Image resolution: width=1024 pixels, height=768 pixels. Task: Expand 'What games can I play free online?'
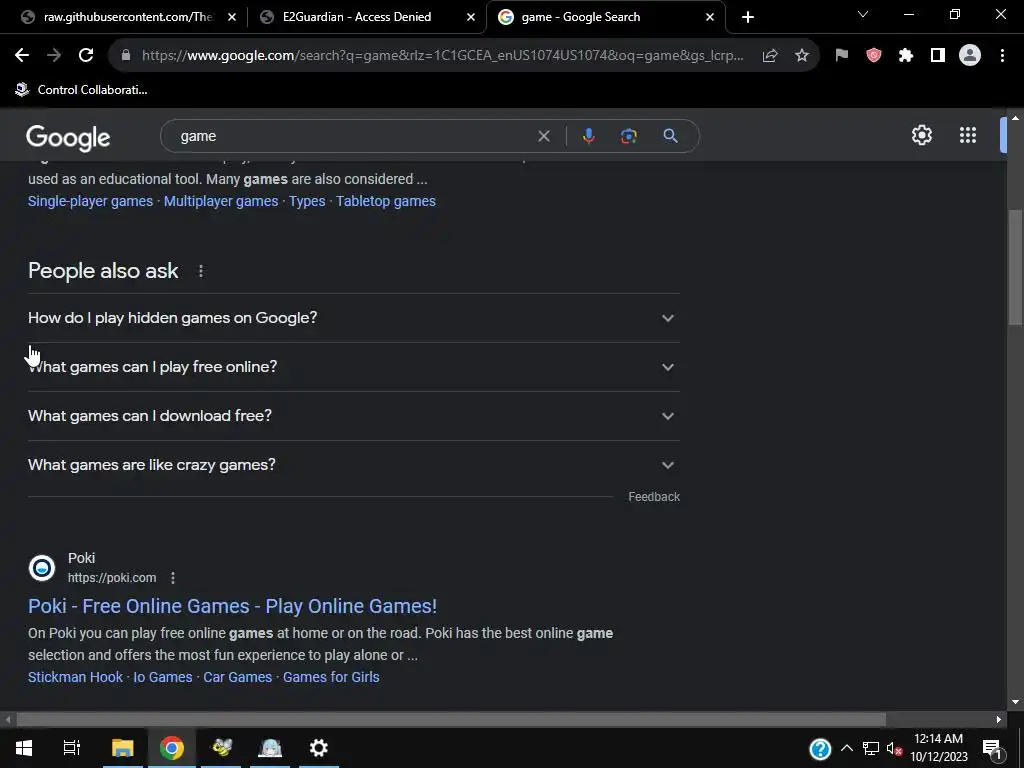(354, 367)
